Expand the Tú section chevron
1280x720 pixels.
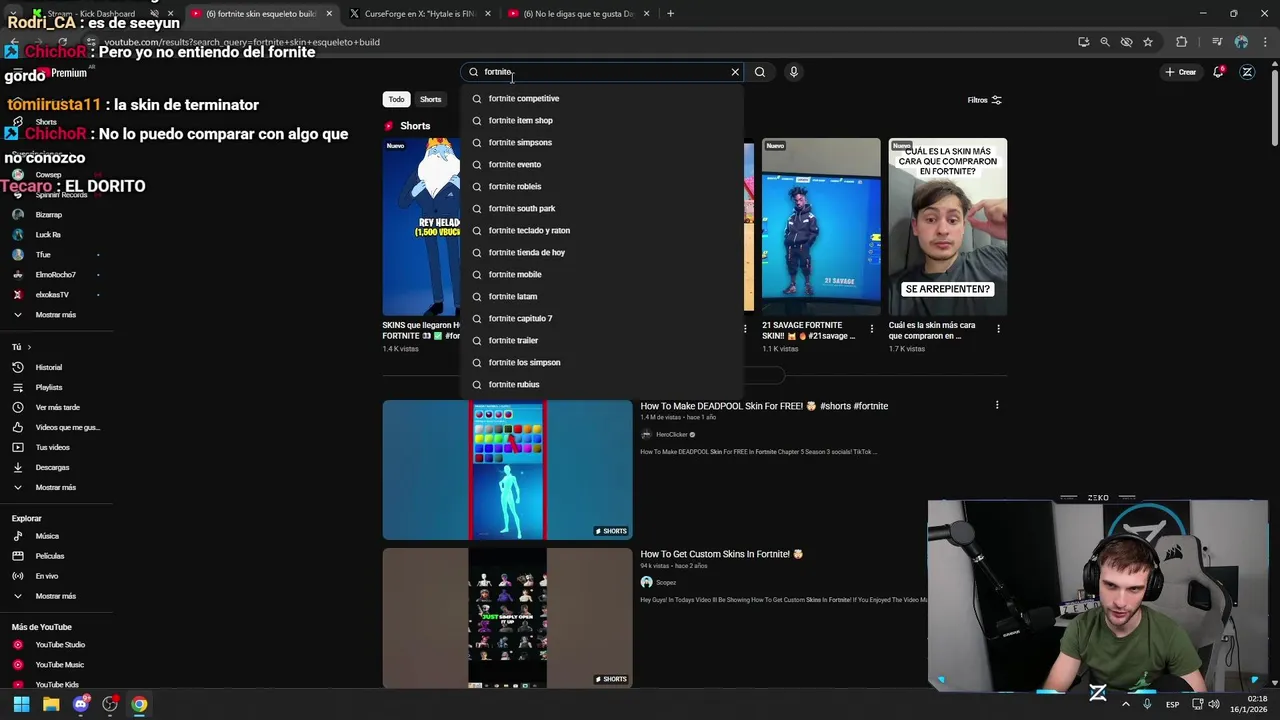(x=29, y=347)
